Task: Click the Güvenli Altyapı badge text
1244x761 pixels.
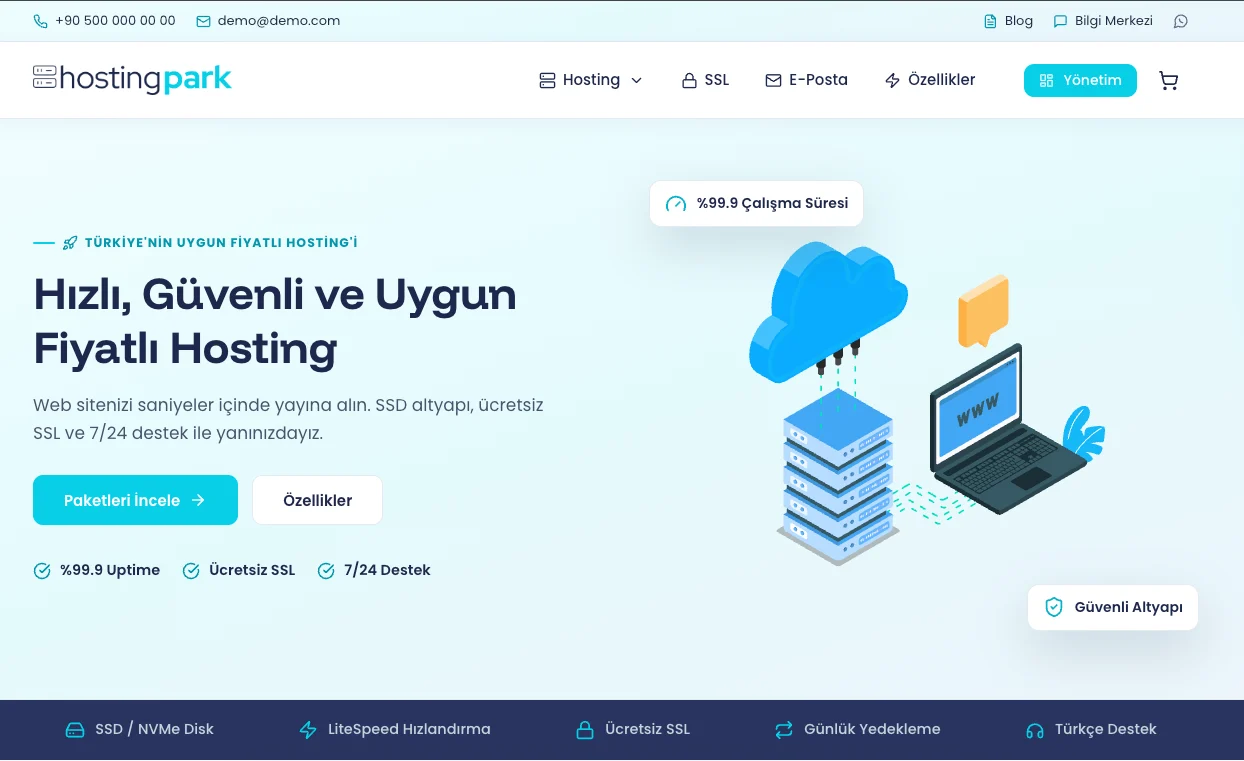Action: coord(1129,607)
